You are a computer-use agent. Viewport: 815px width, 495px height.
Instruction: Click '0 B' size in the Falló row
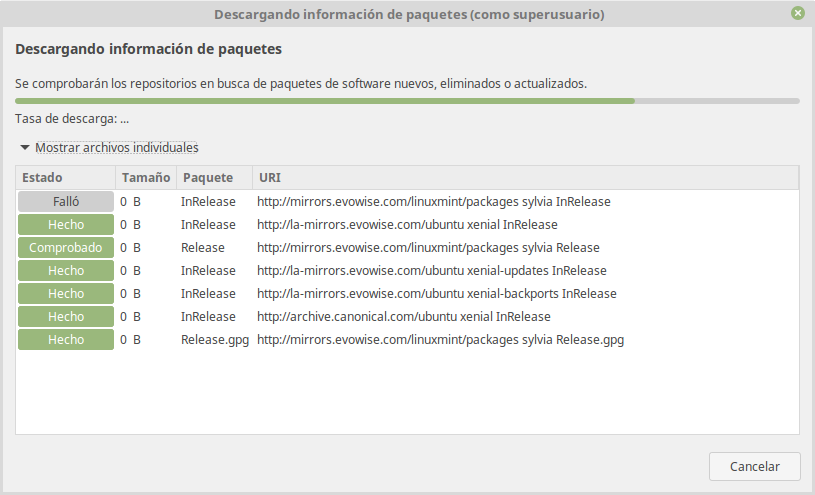(x=130, y=202)
